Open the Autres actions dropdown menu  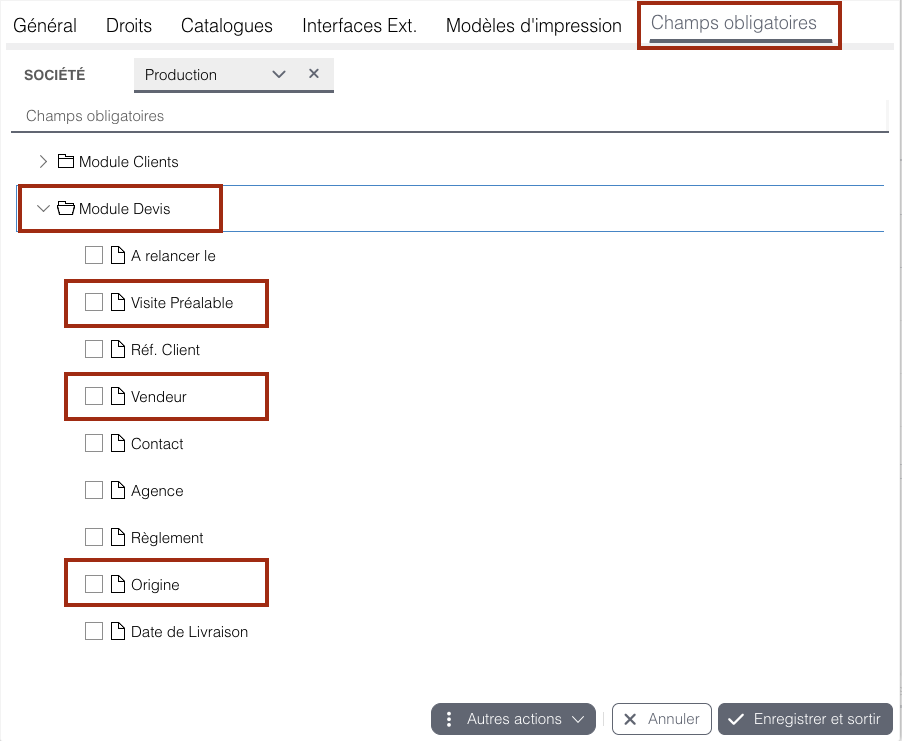click(513, 719)
